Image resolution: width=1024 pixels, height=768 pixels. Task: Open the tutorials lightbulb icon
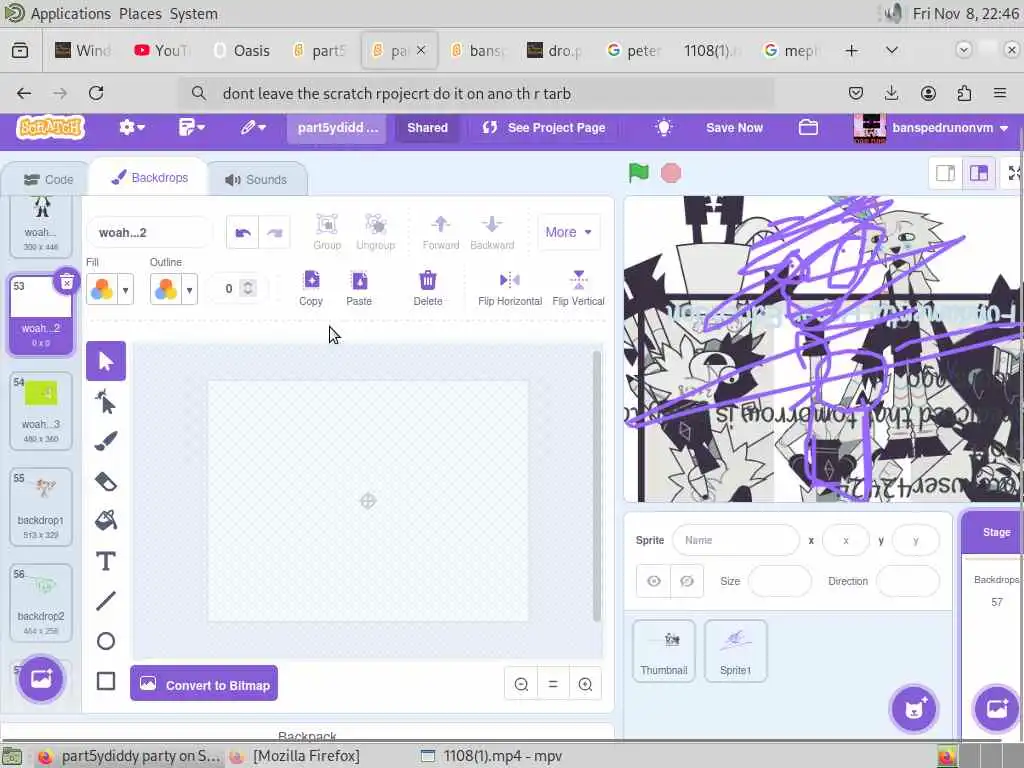664,127
